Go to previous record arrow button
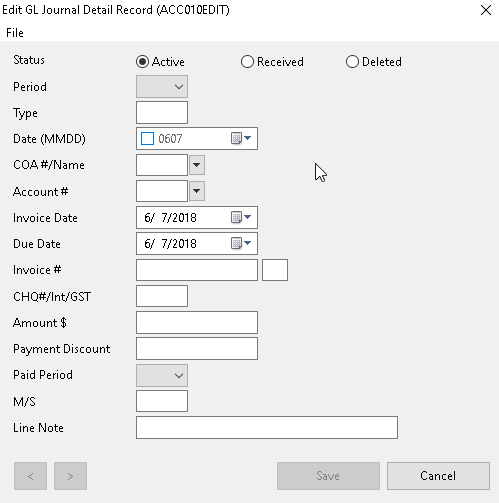499x503 pixels. click(30, 476)
